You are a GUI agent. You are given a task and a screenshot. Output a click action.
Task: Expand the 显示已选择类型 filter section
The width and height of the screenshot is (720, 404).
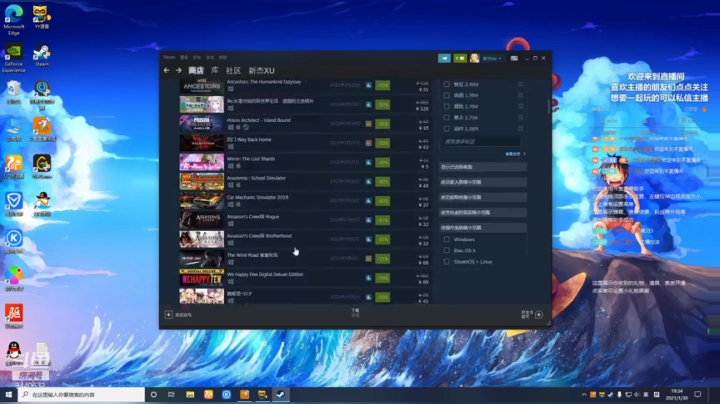point(483,167)
